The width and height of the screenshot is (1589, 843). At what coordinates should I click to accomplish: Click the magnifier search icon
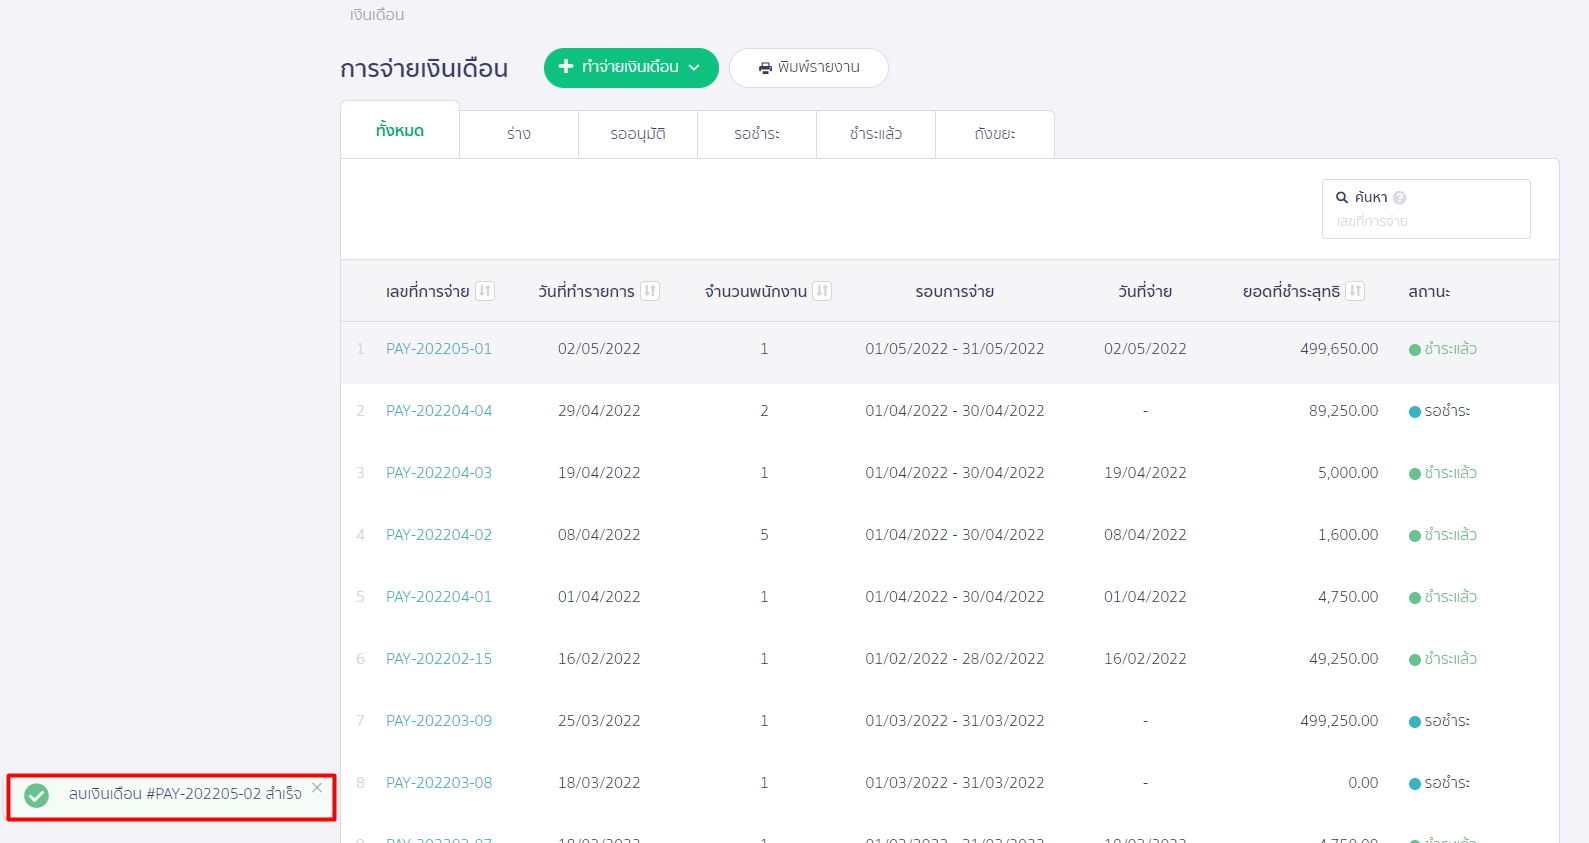click(1342, 198)
